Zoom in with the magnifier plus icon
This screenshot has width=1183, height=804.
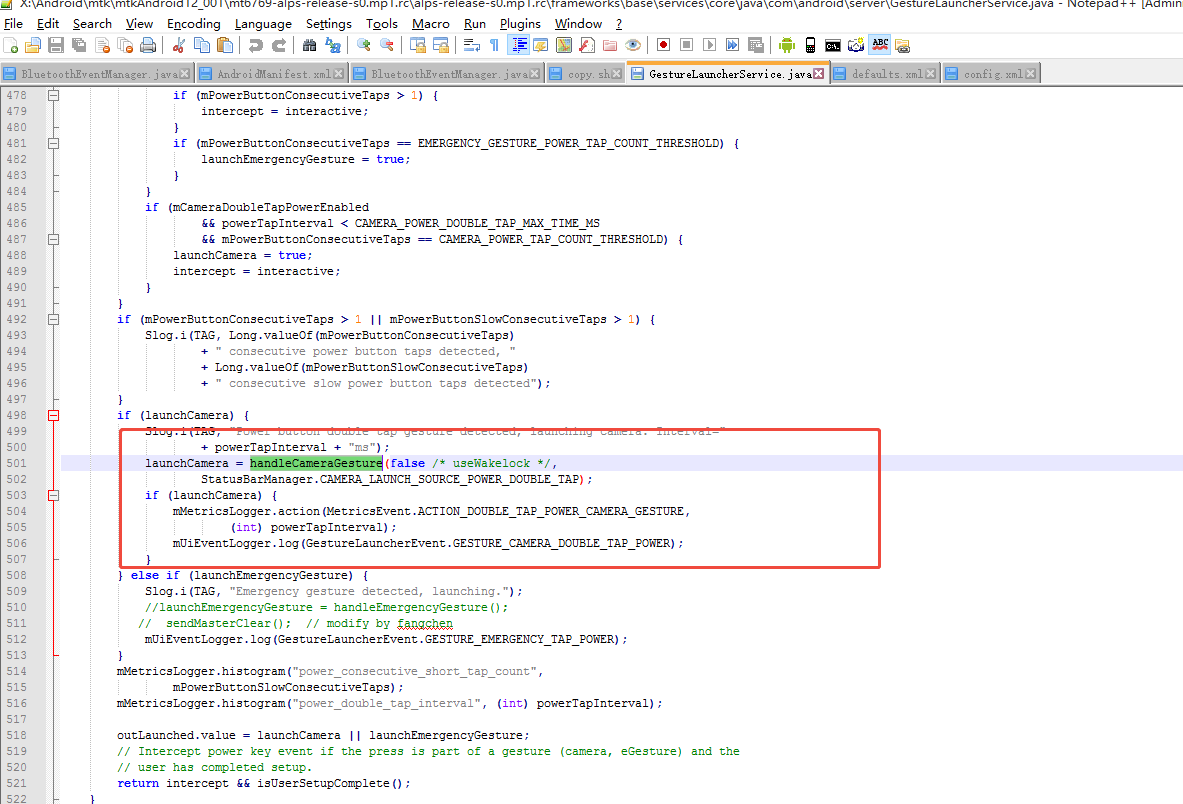click(x=364, y=46)
